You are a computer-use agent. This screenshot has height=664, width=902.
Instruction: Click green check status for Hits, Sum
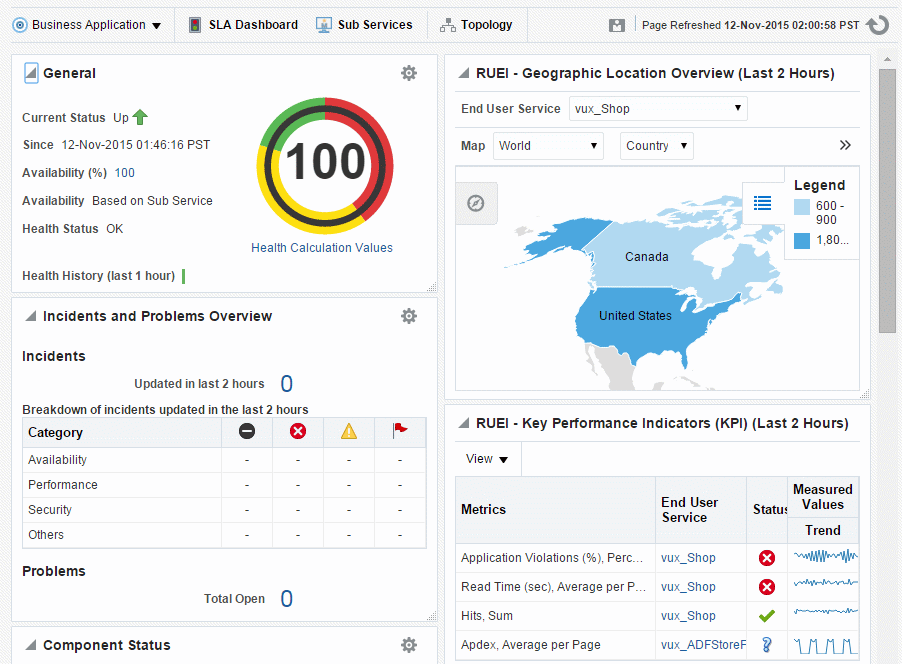pyautogui.click(x=767, y=616)
